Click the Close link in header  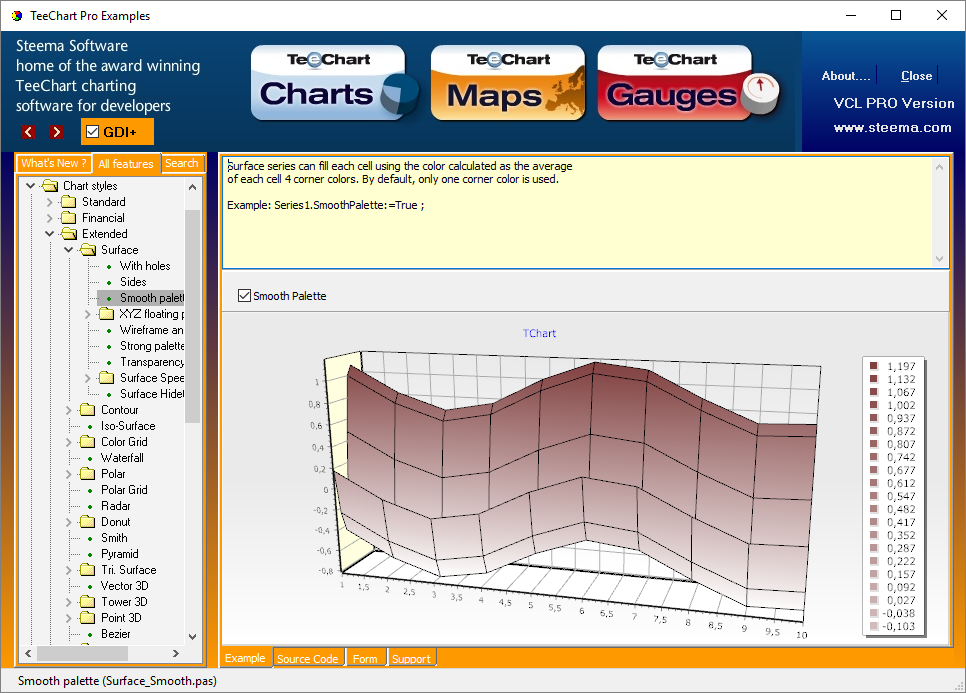click(x=916, y=76)
